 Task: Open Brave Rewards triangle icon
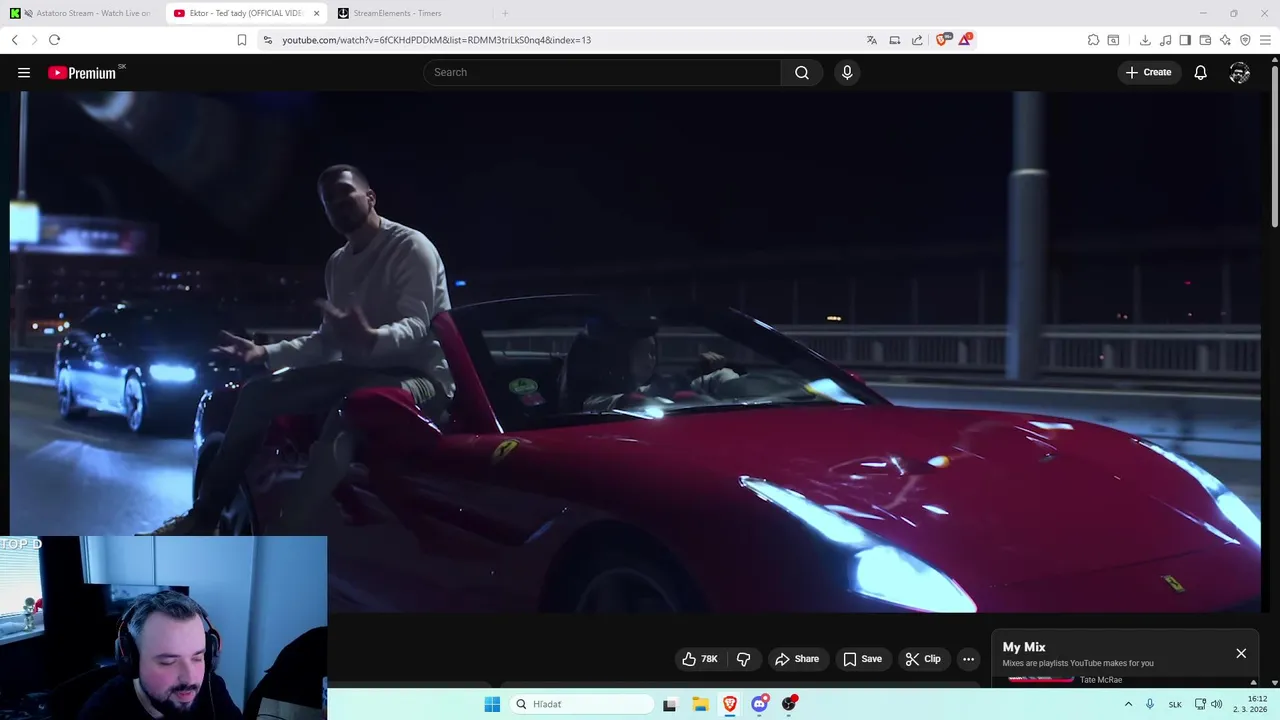coord(965,40)
